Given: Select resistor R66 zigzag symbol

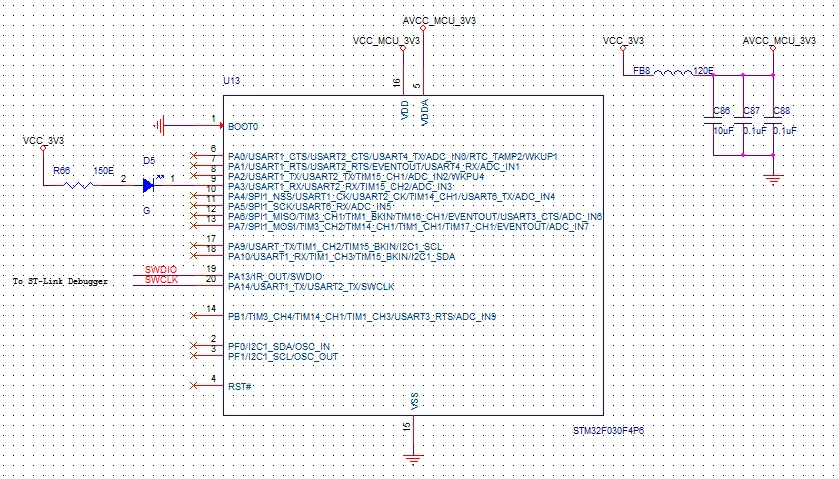Looking at the screenshot, I should [78, 185].
